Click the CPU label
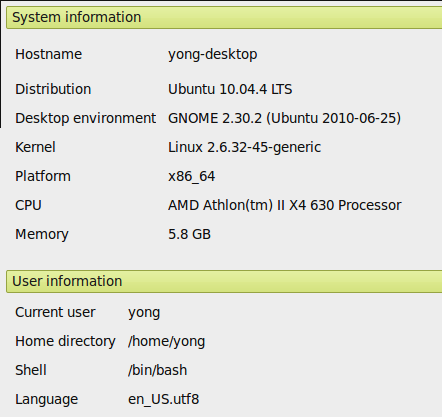 click(x=28, y=205)
